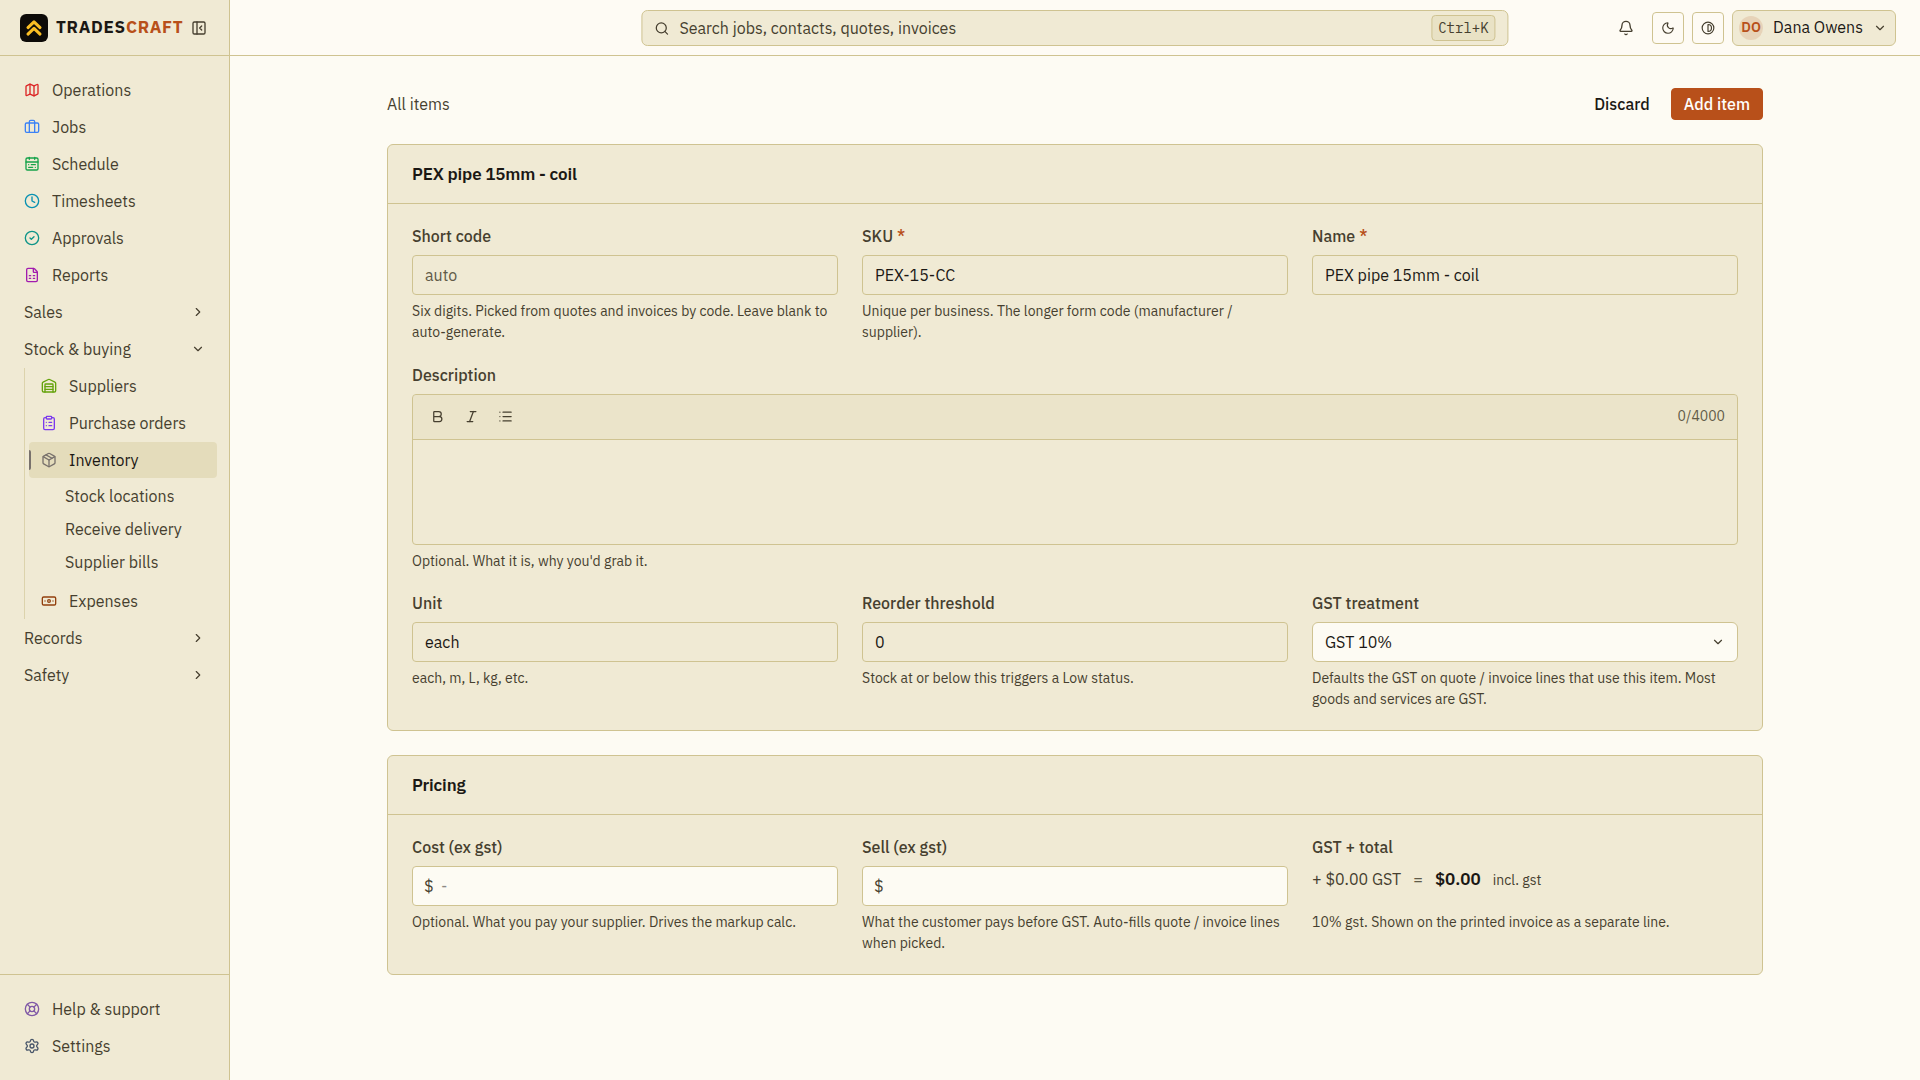Image resolution: width=1920 pixels, height=1080 pixels.
Task: Go back to All items
Action: coord(418,104)
